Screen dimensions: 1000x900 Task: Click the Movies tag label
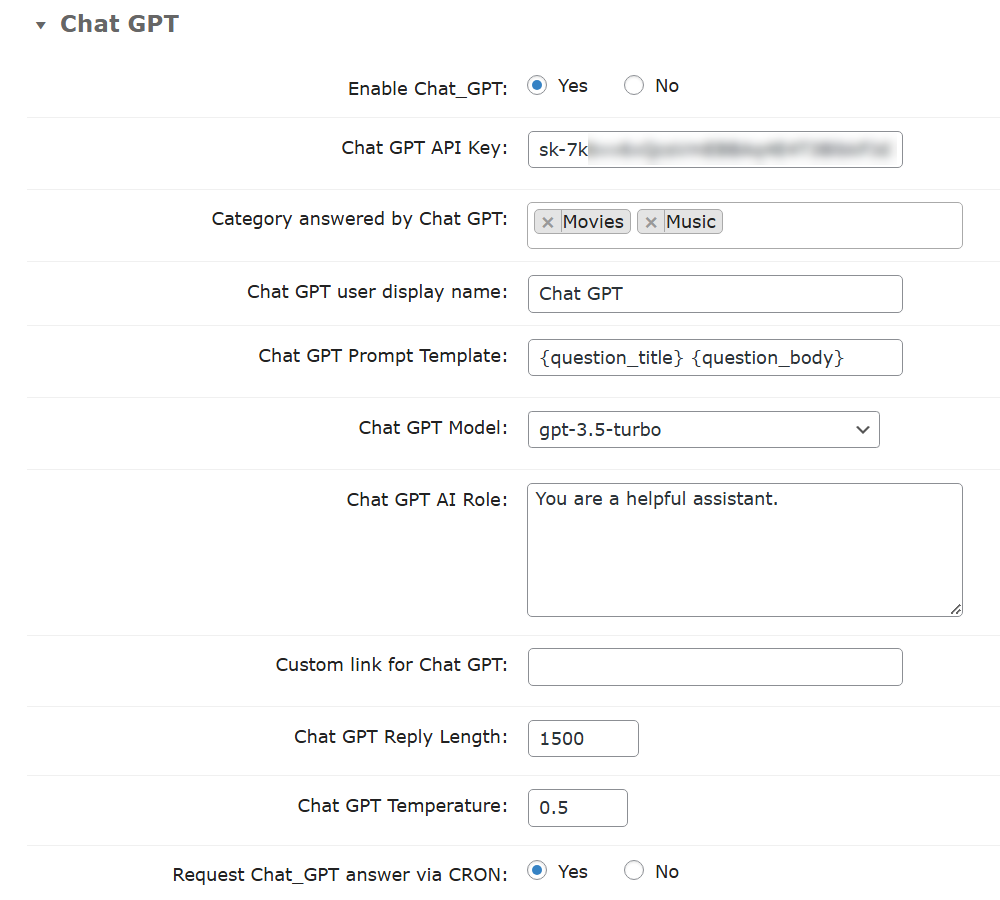(593, 222)
